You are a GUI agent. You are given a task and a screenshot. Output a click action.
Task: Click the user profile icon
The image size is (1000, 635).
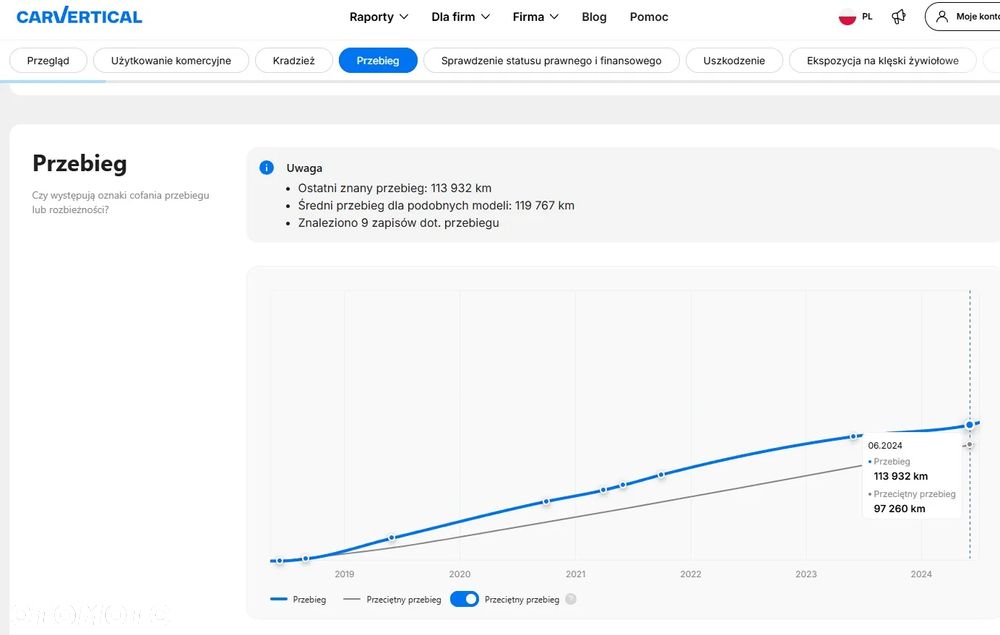click(942, 16)
